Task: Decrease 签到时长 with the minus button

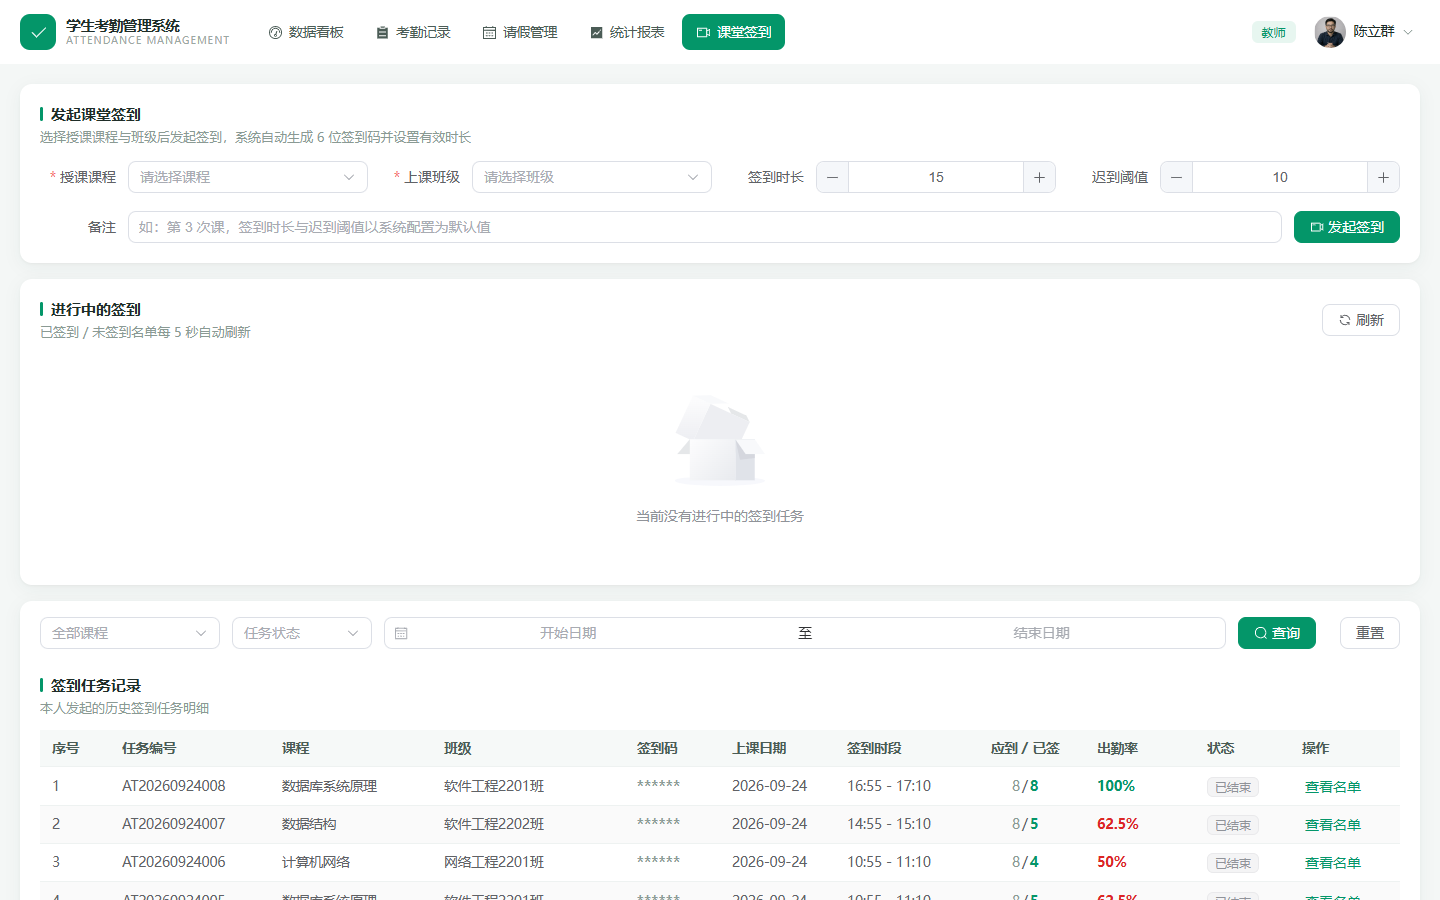Action: 833,177
